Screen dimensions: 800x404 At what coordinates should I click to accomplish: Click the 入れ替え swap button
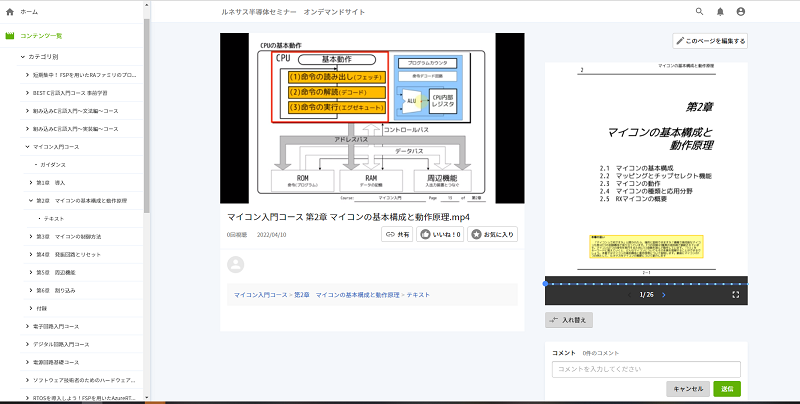tap(569, 320)
